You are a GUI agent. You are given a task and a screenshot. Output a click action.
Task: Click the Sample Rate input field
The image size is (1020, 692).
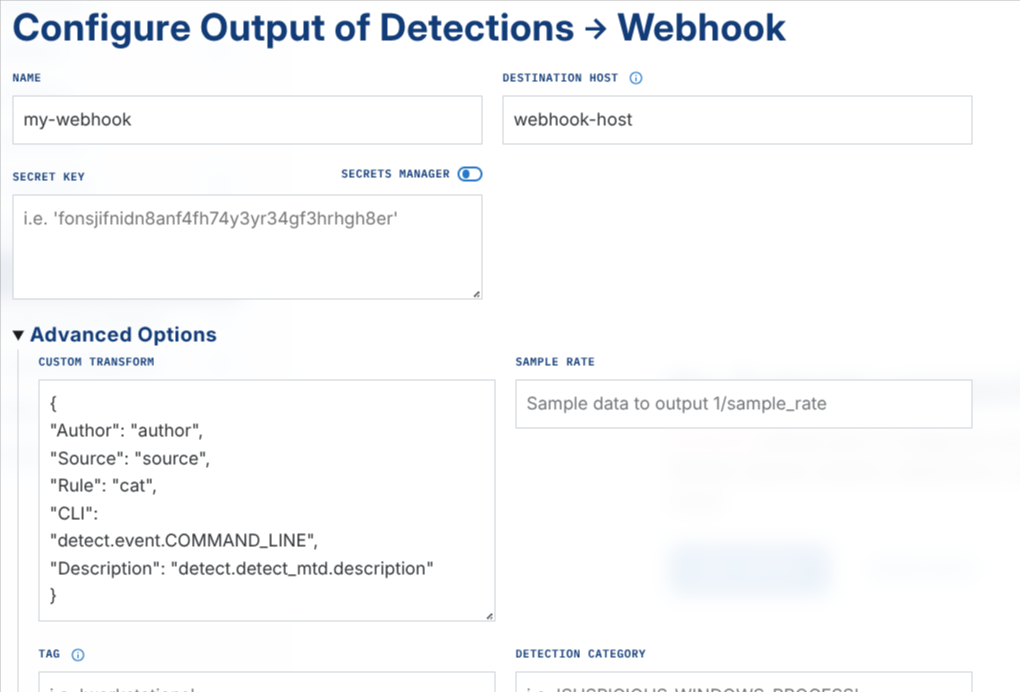click(743, 404)
